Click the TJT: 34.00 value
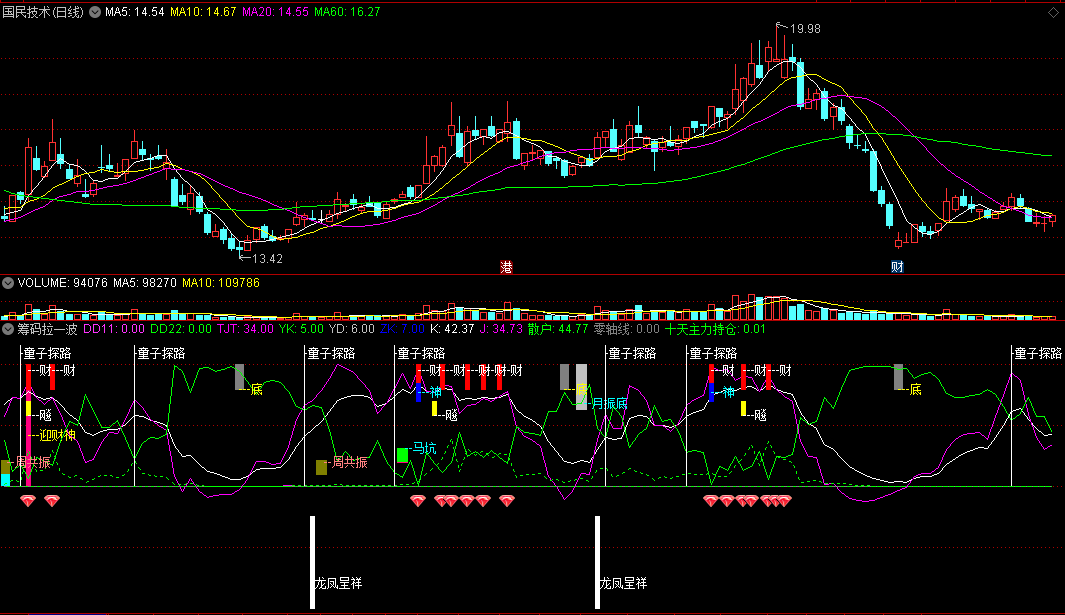Viewport: 1065px width, 615px height. (x=245, y=330)
